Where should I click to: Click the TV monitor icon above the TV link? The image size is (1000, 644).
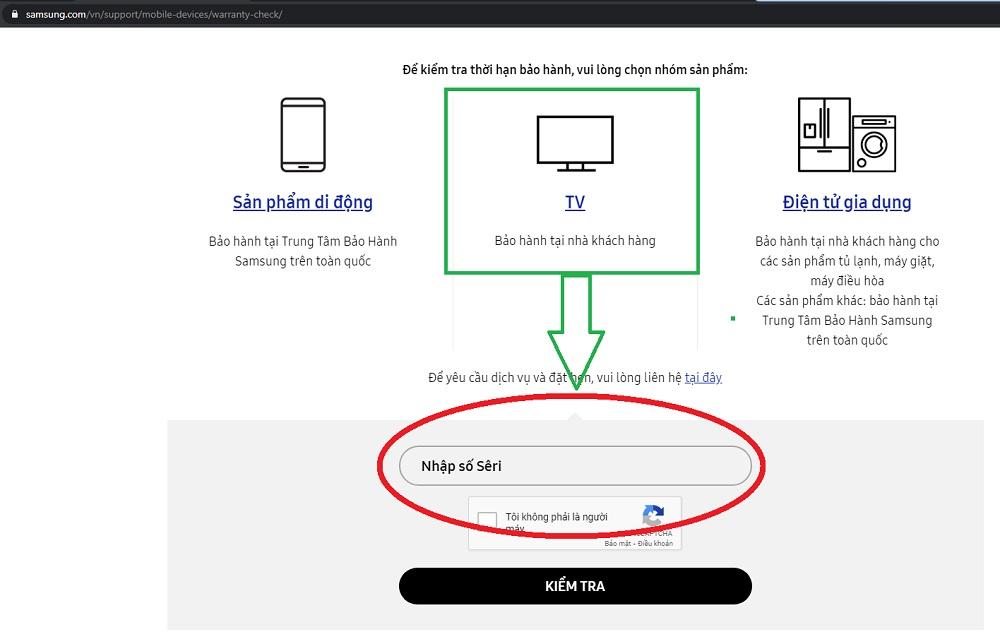574,140
